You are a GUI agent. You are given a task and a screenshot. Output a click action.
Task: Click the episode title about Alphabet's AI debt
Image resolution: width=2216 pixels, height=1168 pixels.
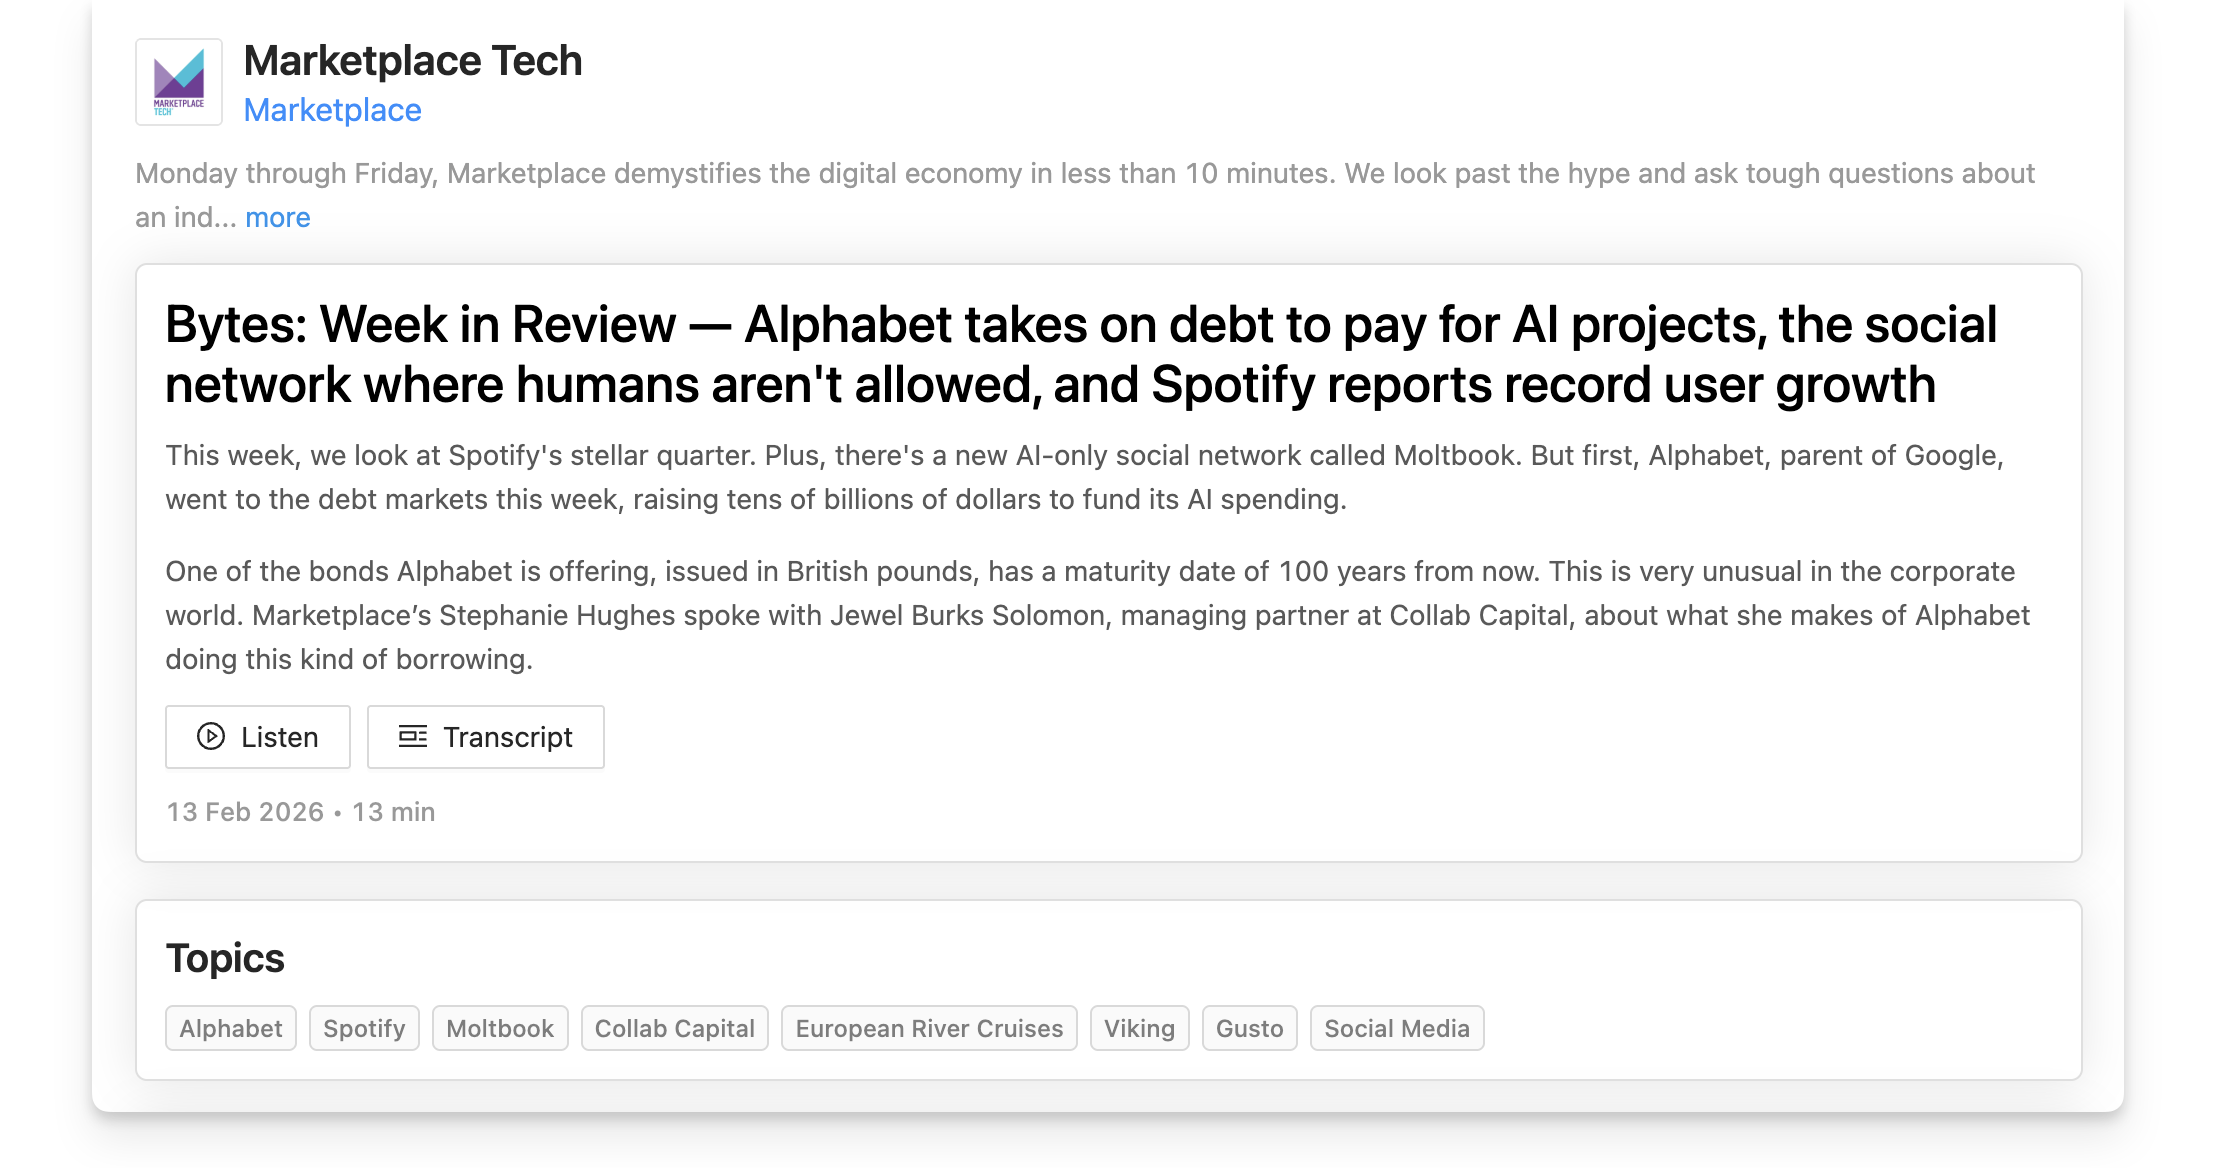point(1078,354)
